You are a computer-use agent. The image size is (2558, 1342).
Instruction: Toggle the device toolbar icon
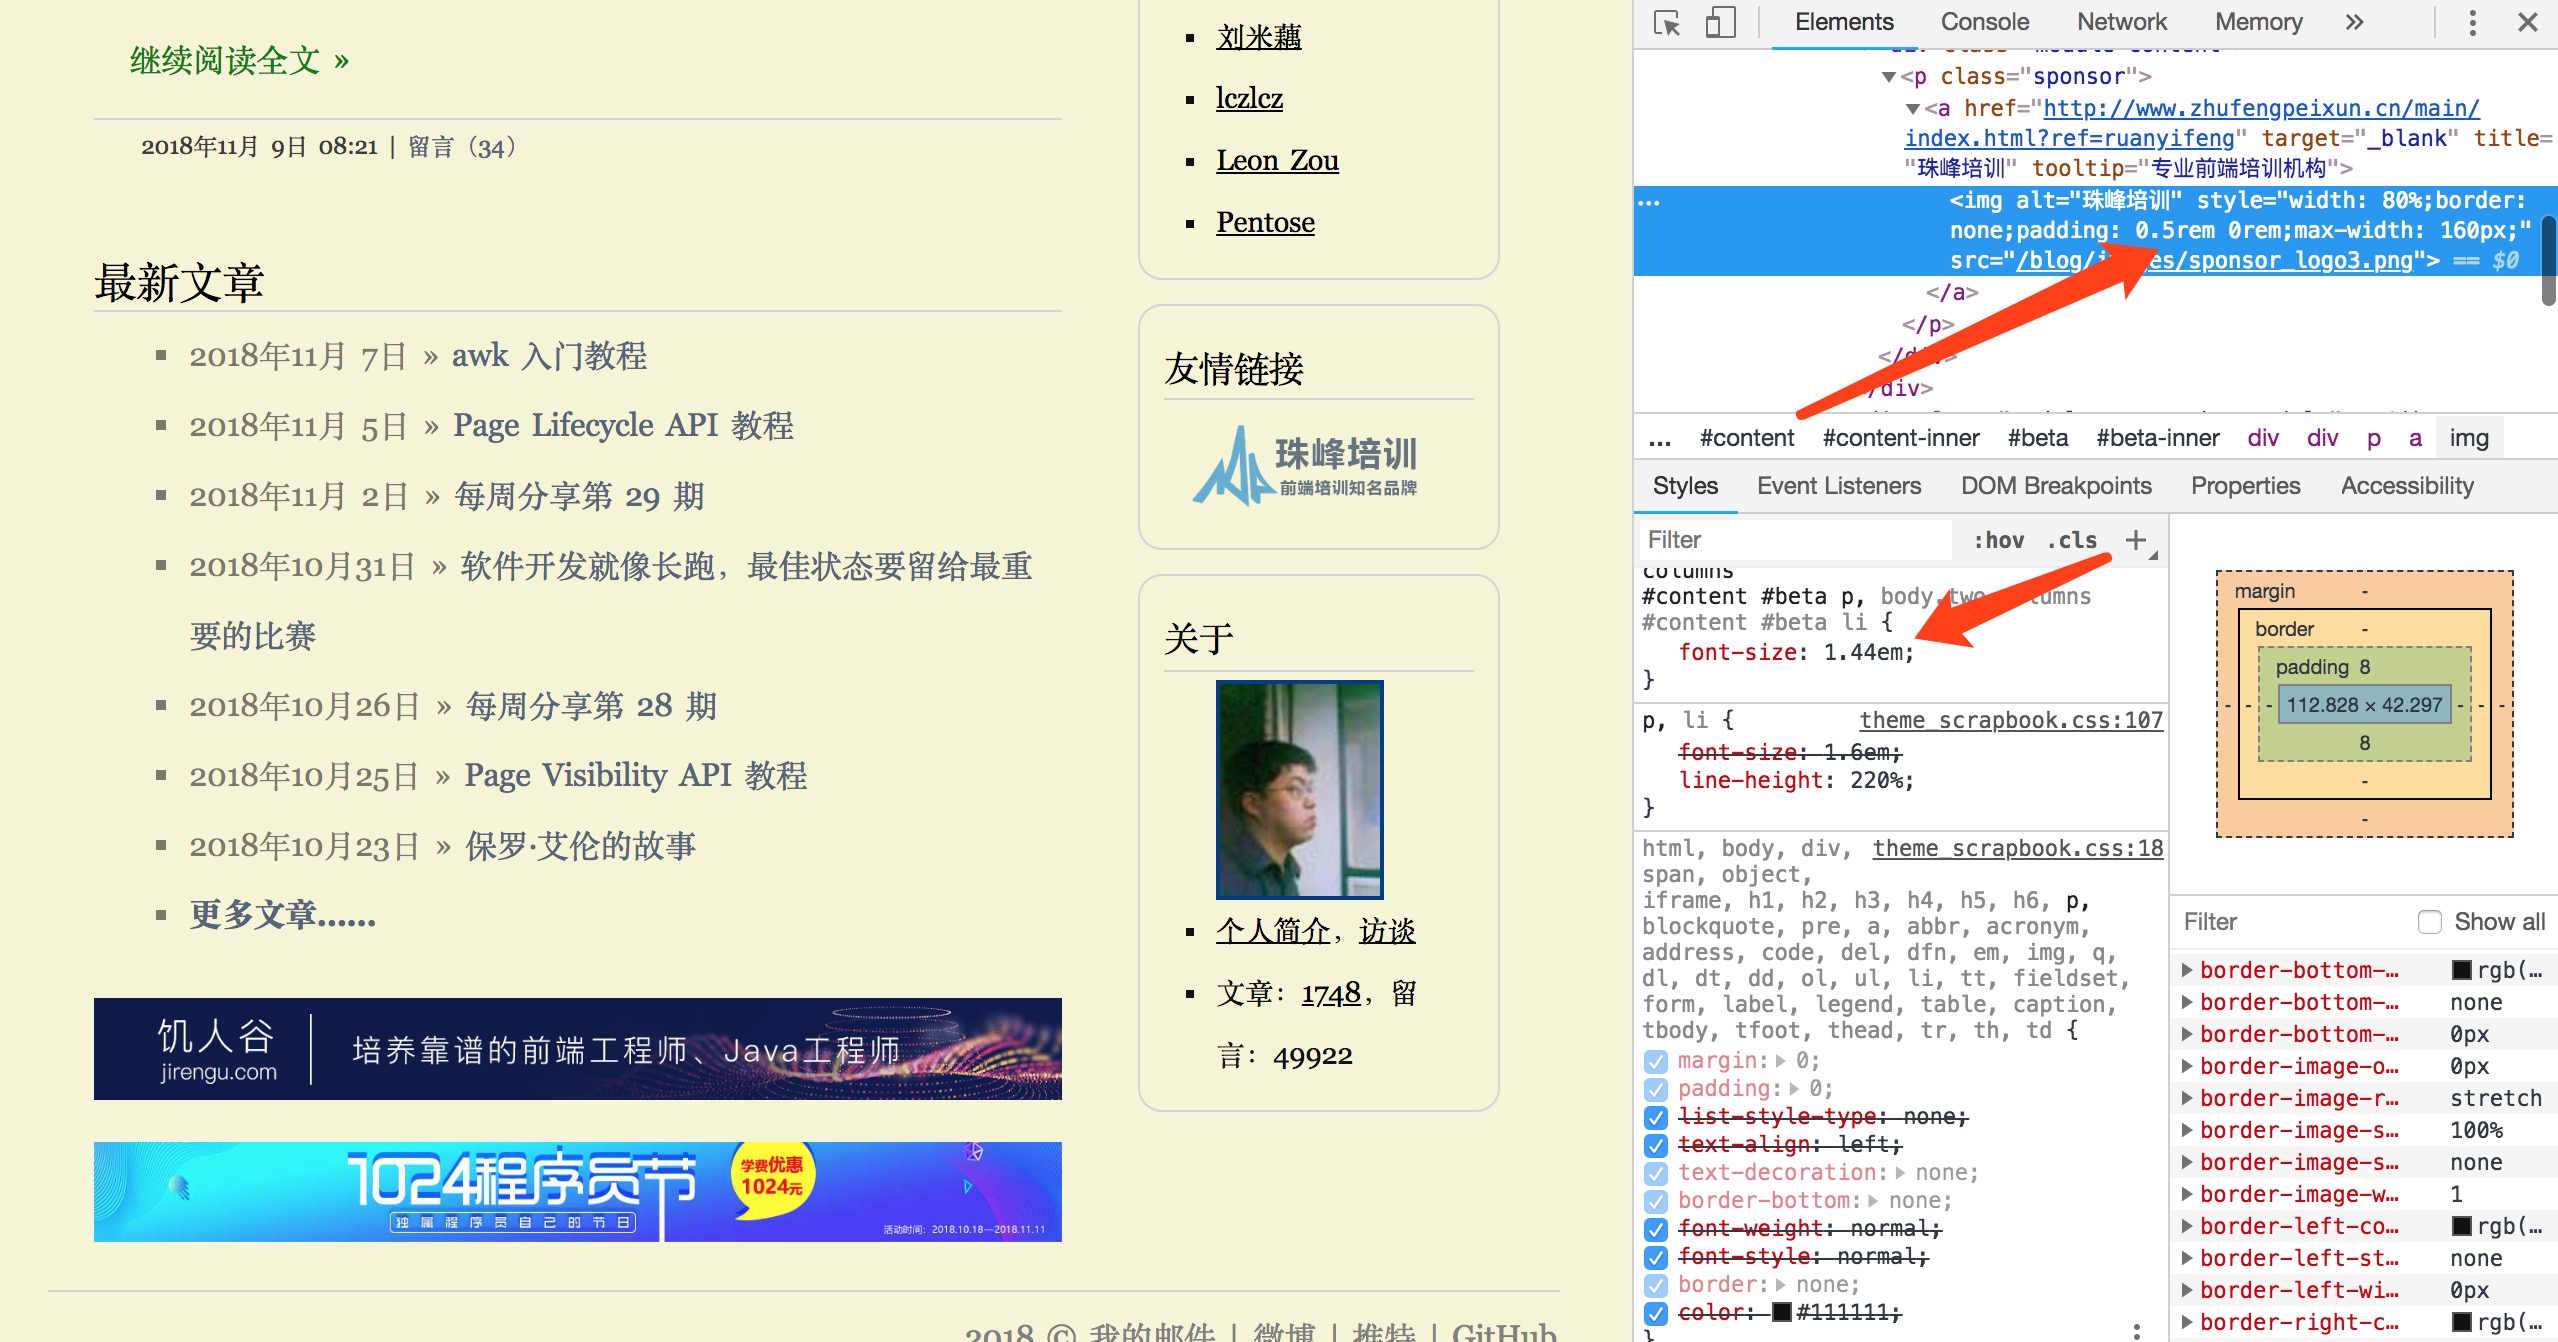click(x=1720, y=22)
